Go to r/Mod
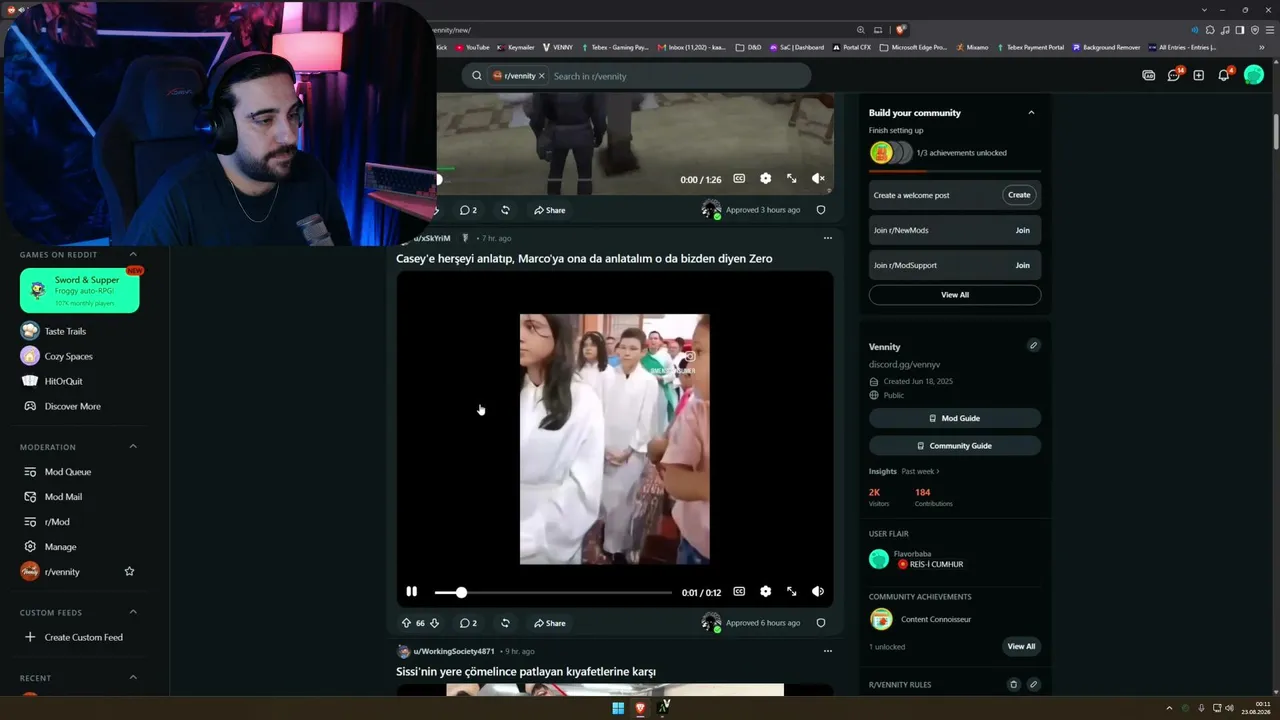 pos(57,522)
